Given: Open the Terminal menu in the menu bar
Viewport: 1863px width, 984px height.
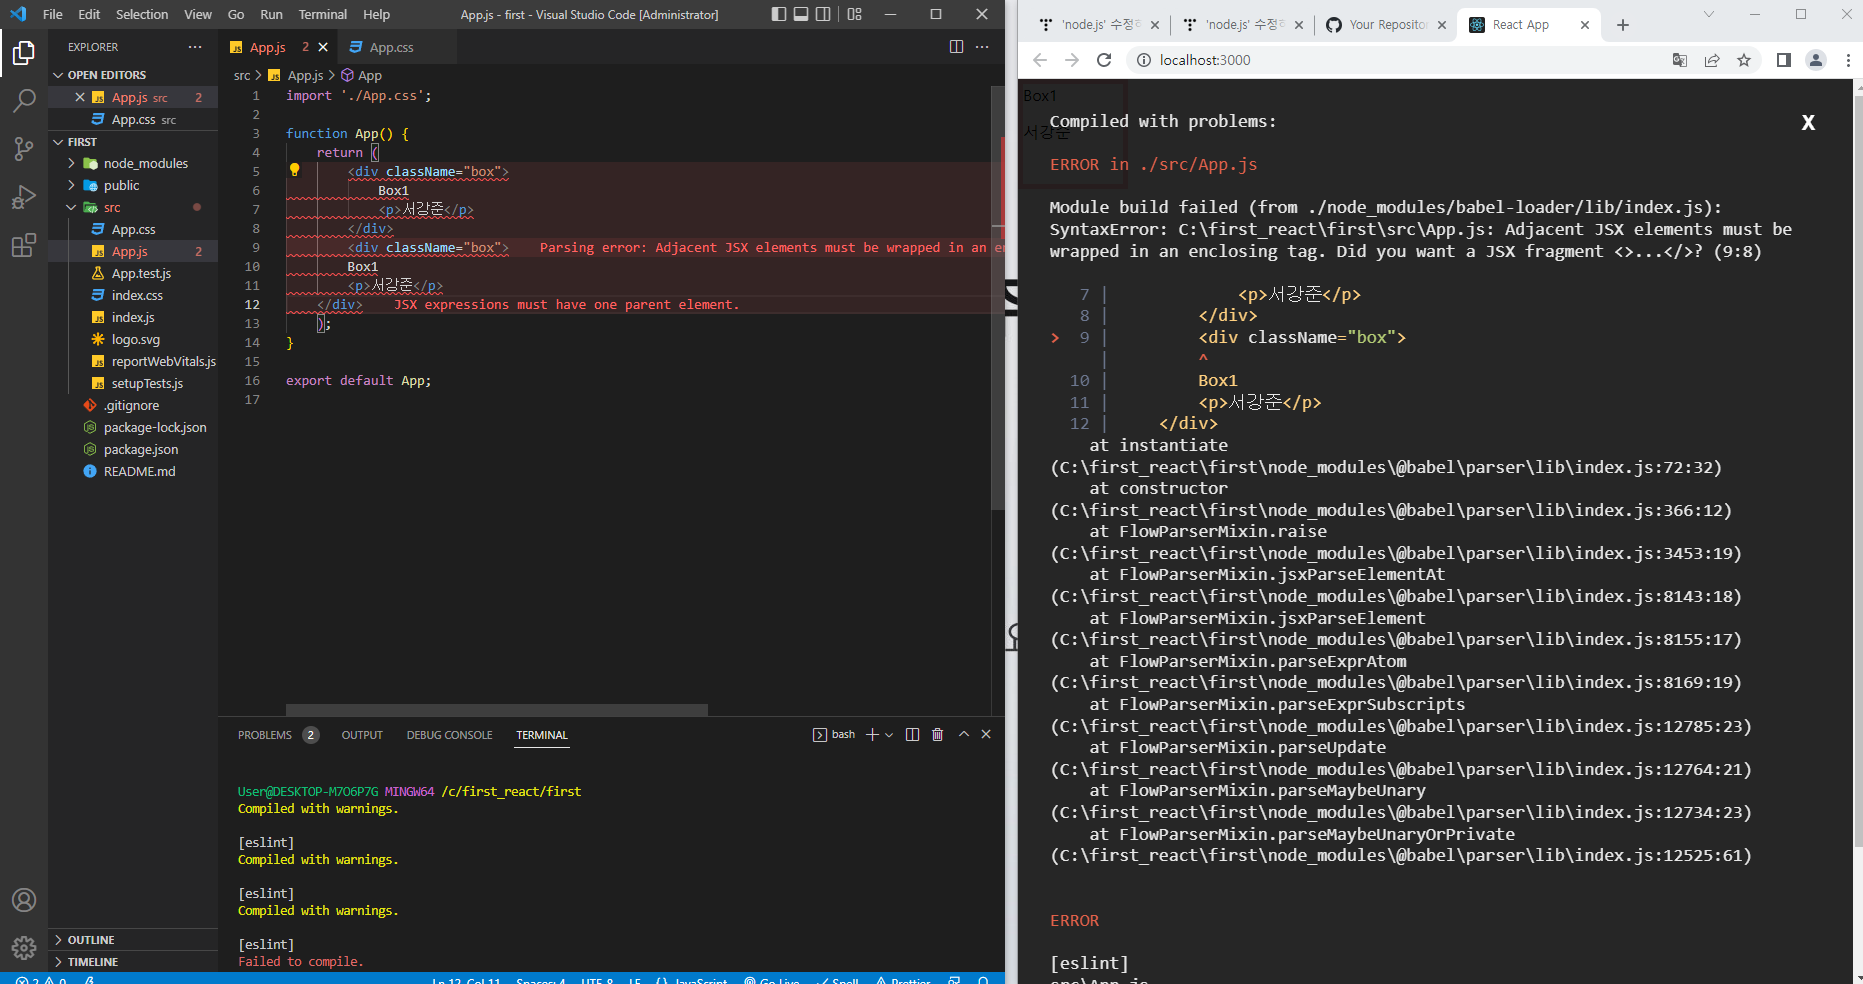Looking at the screenshot, I should tap(323, 14).
